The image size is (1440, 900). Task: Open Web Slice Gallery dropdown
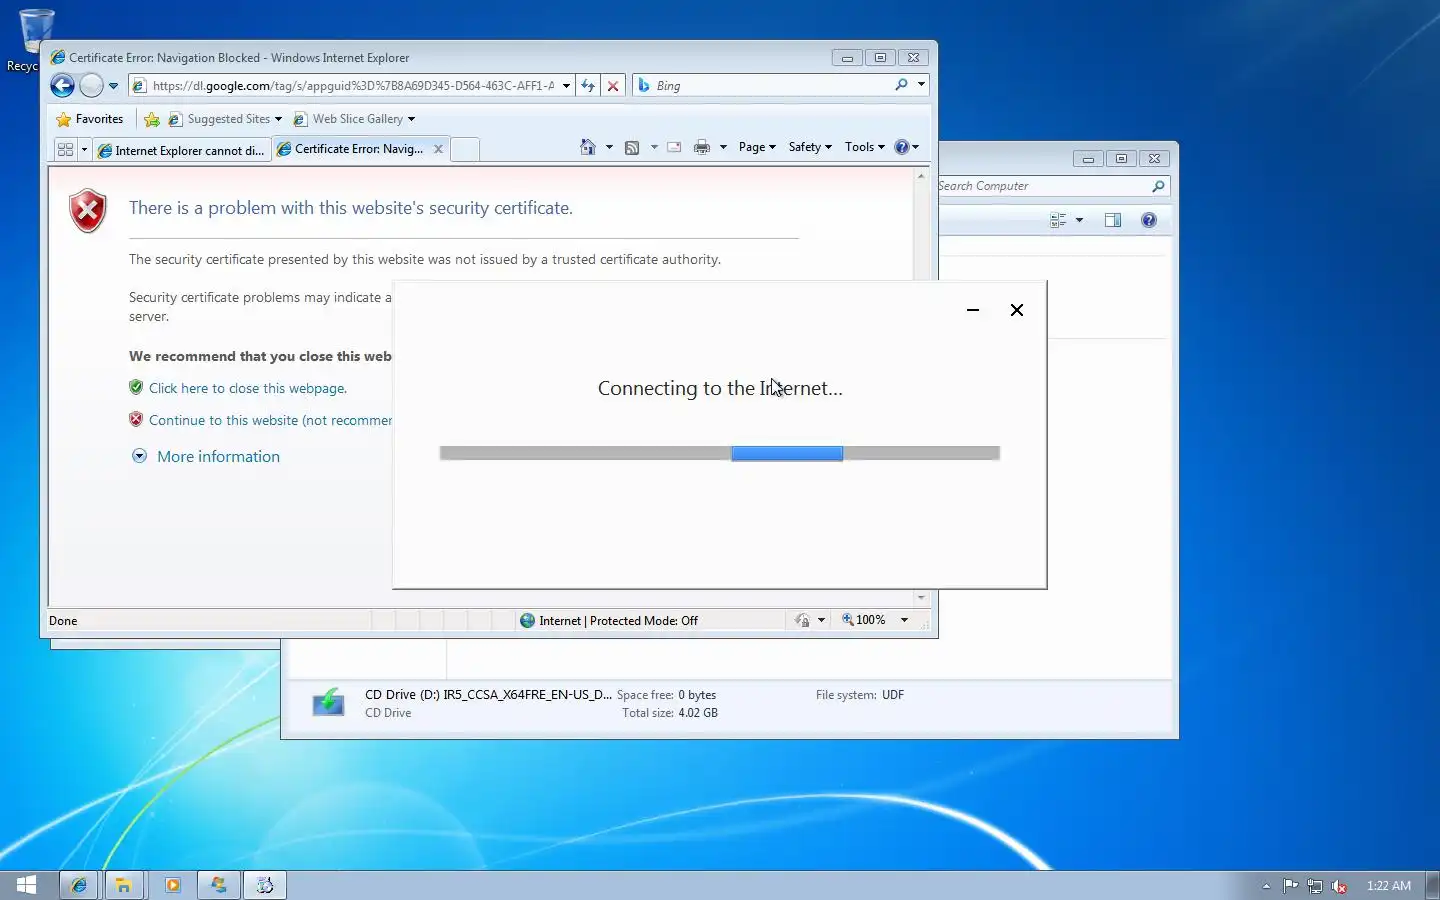[354, 119]
